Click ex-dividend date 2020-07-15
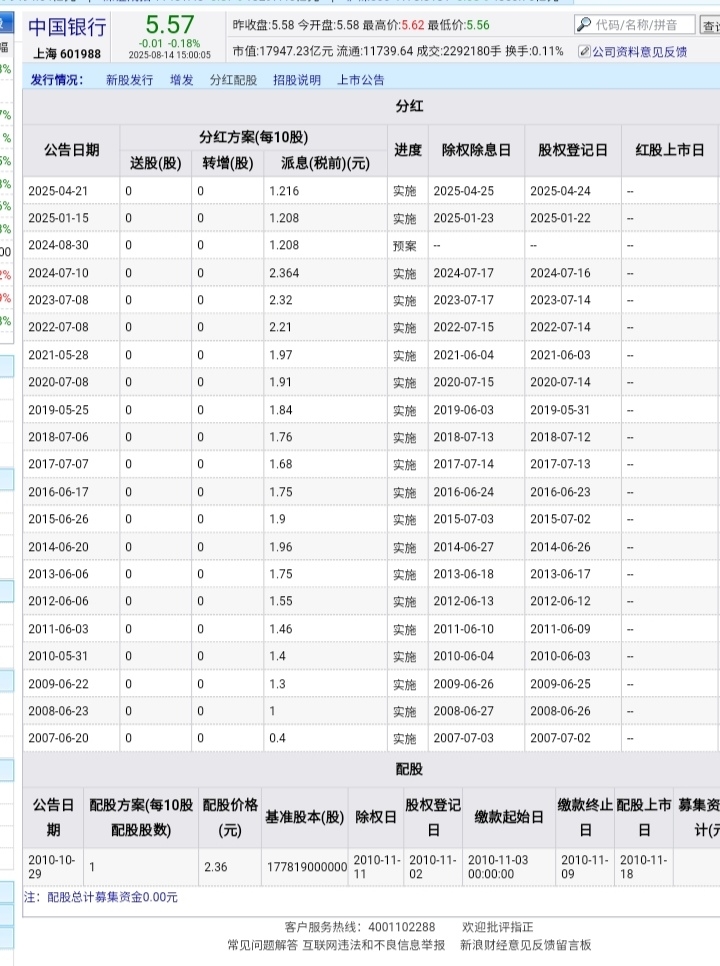The image size is (720, 966). (464, 382)
